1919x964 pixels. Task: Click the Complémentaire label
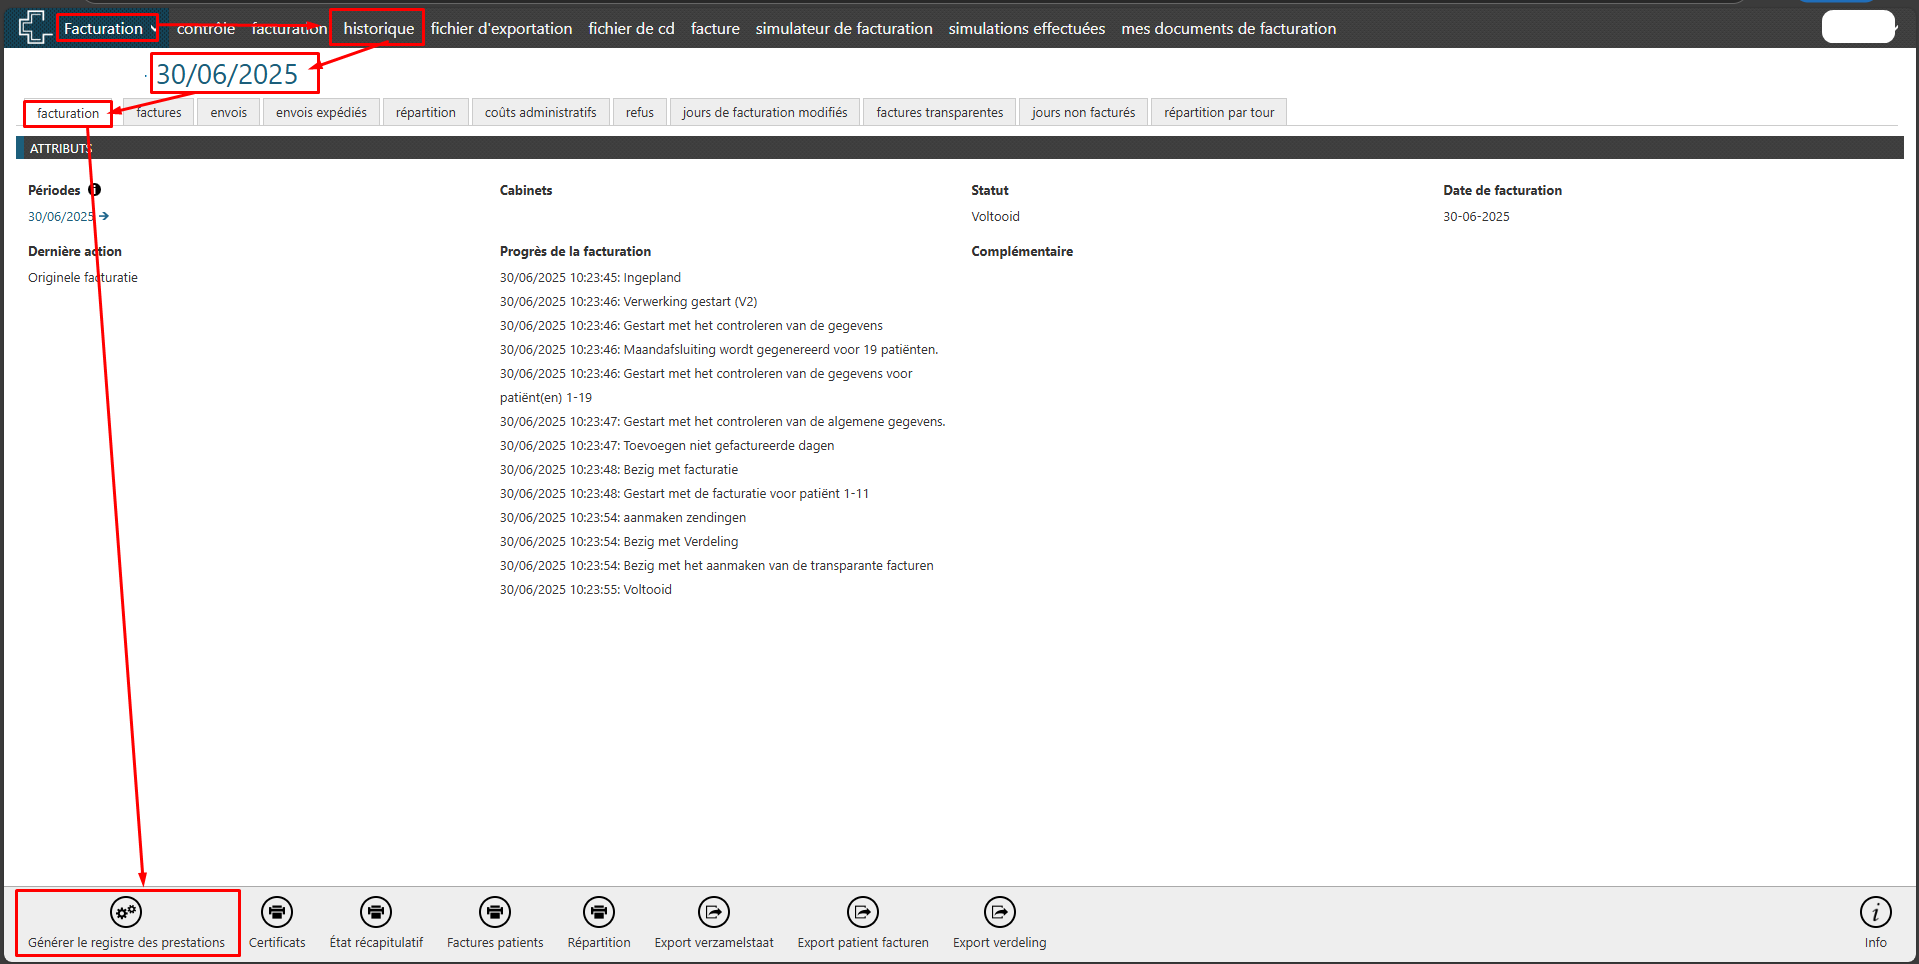click(x=1022, y=251)
